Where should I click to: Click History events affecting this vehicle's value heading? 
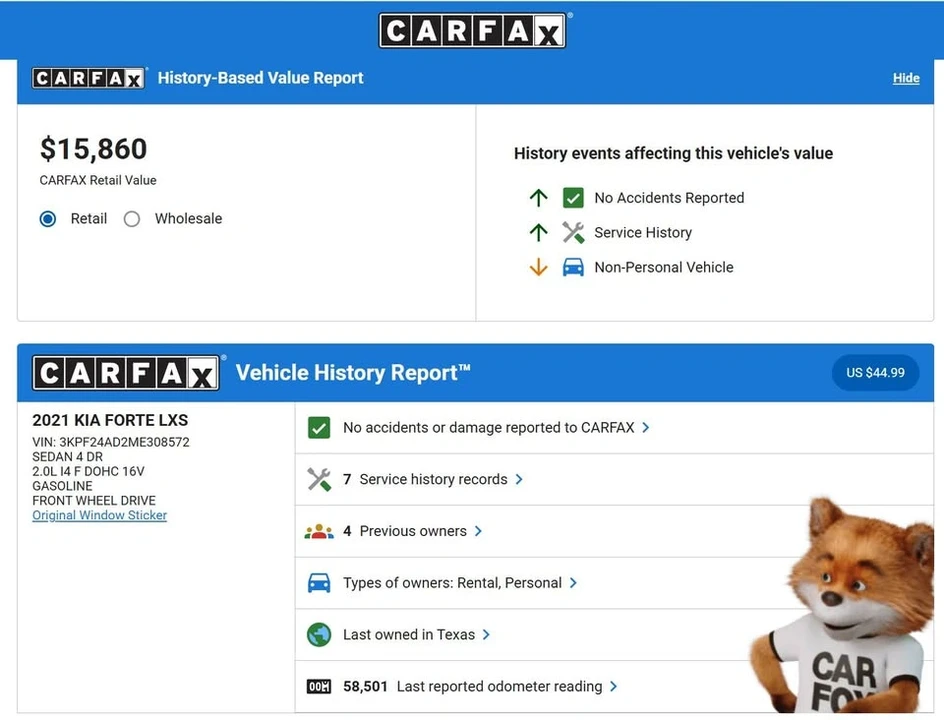click(x=673, y=154)
